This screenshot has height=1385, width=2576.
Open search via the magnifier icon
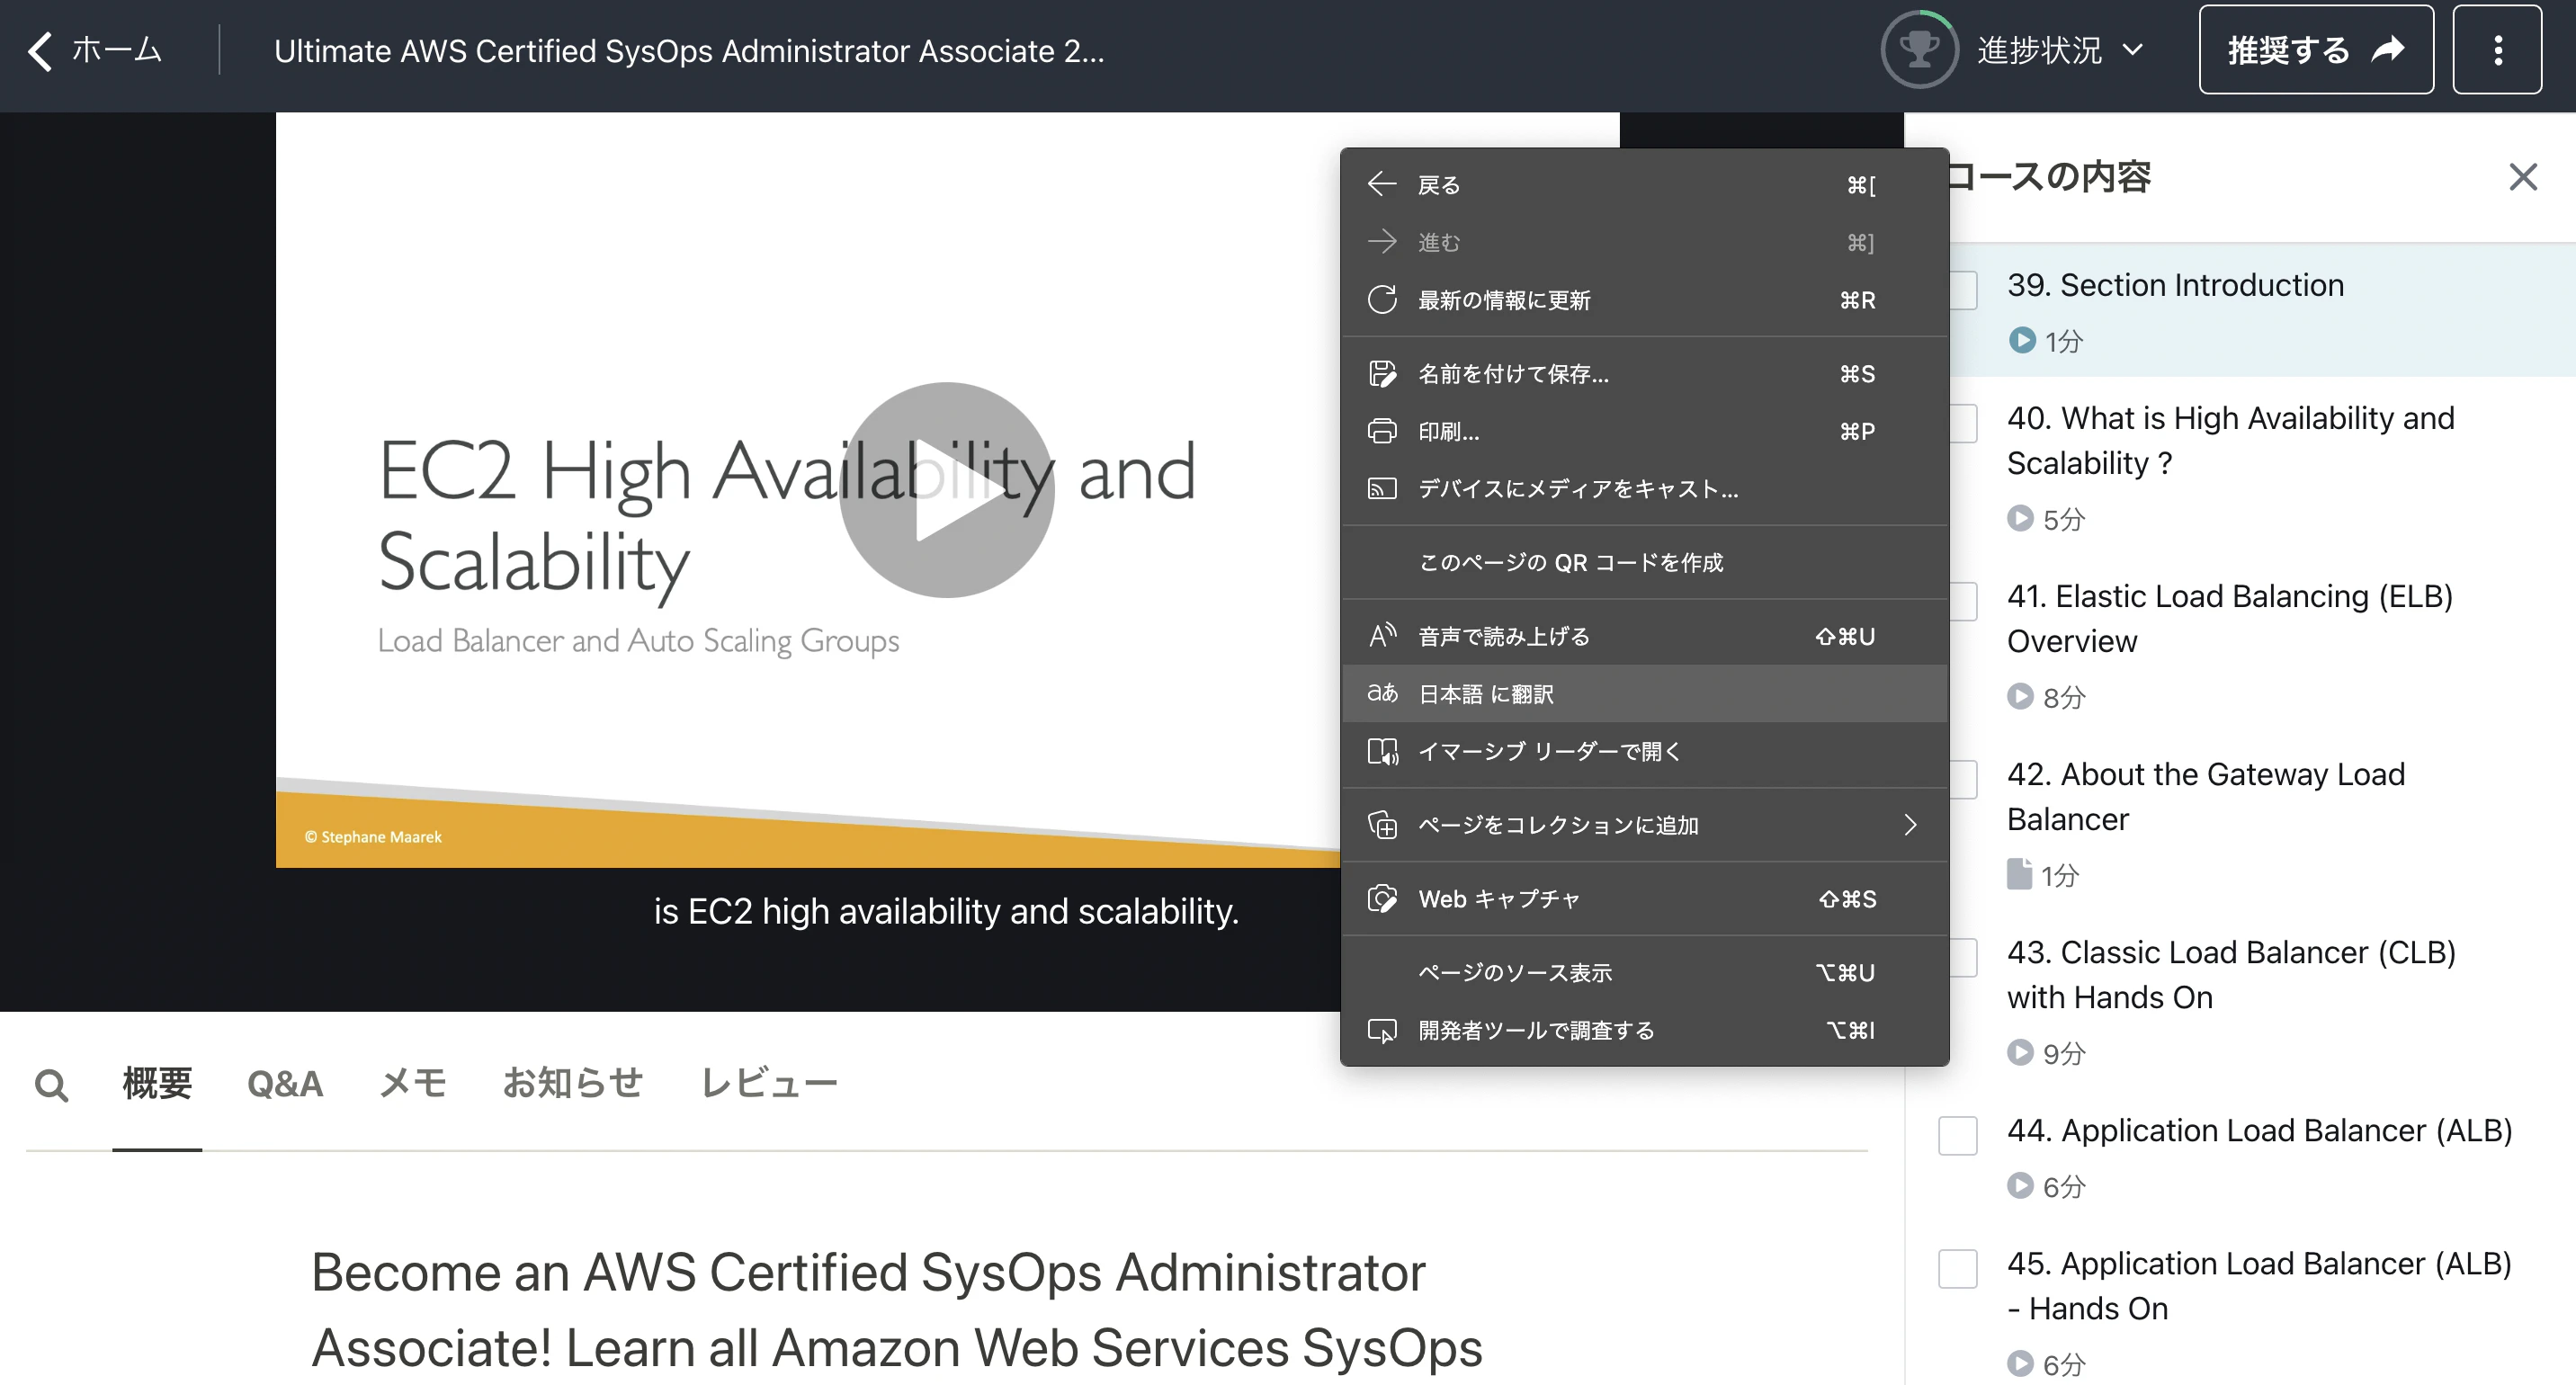point(52,1083)
